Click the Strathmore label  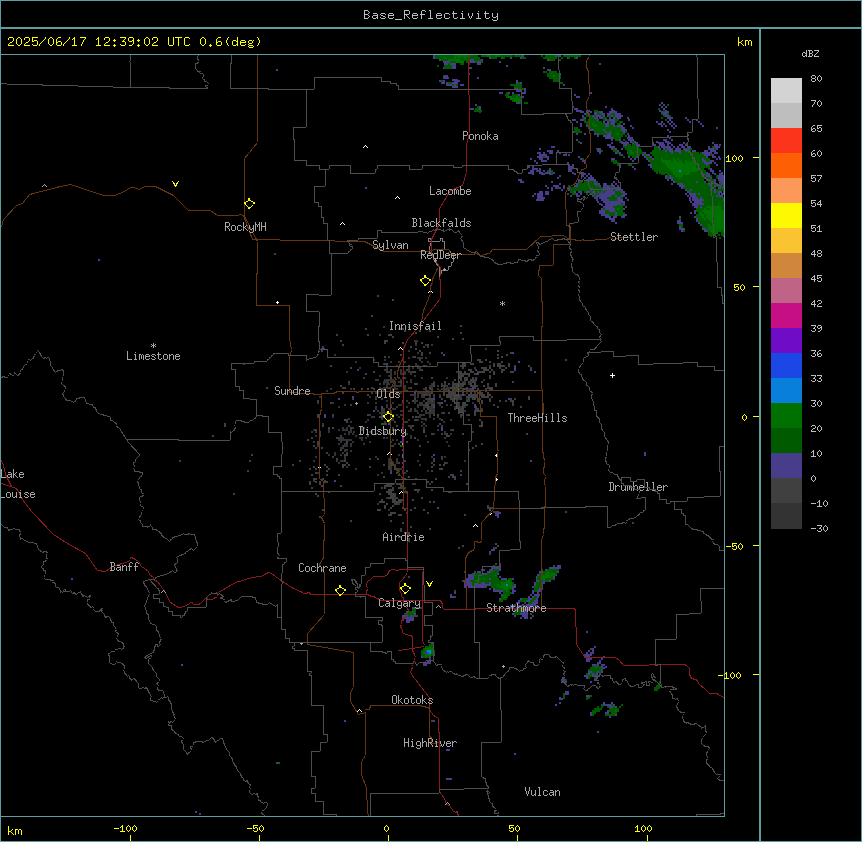point(516,608)
